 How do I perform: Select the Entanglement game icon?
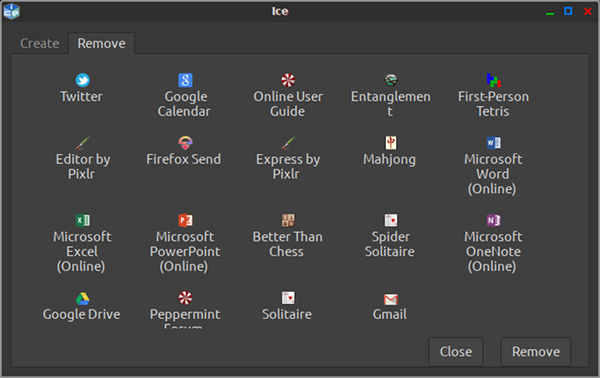coord(390,80)
